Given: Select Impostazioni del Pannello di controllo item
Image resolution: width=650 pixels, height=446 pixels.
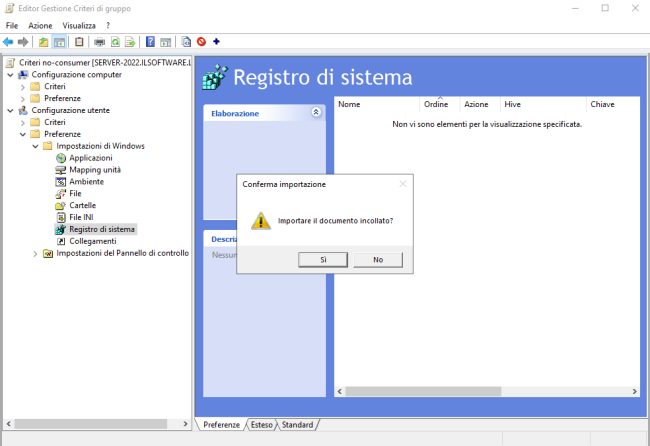Looking at the screenshot, I should [122, 253].
